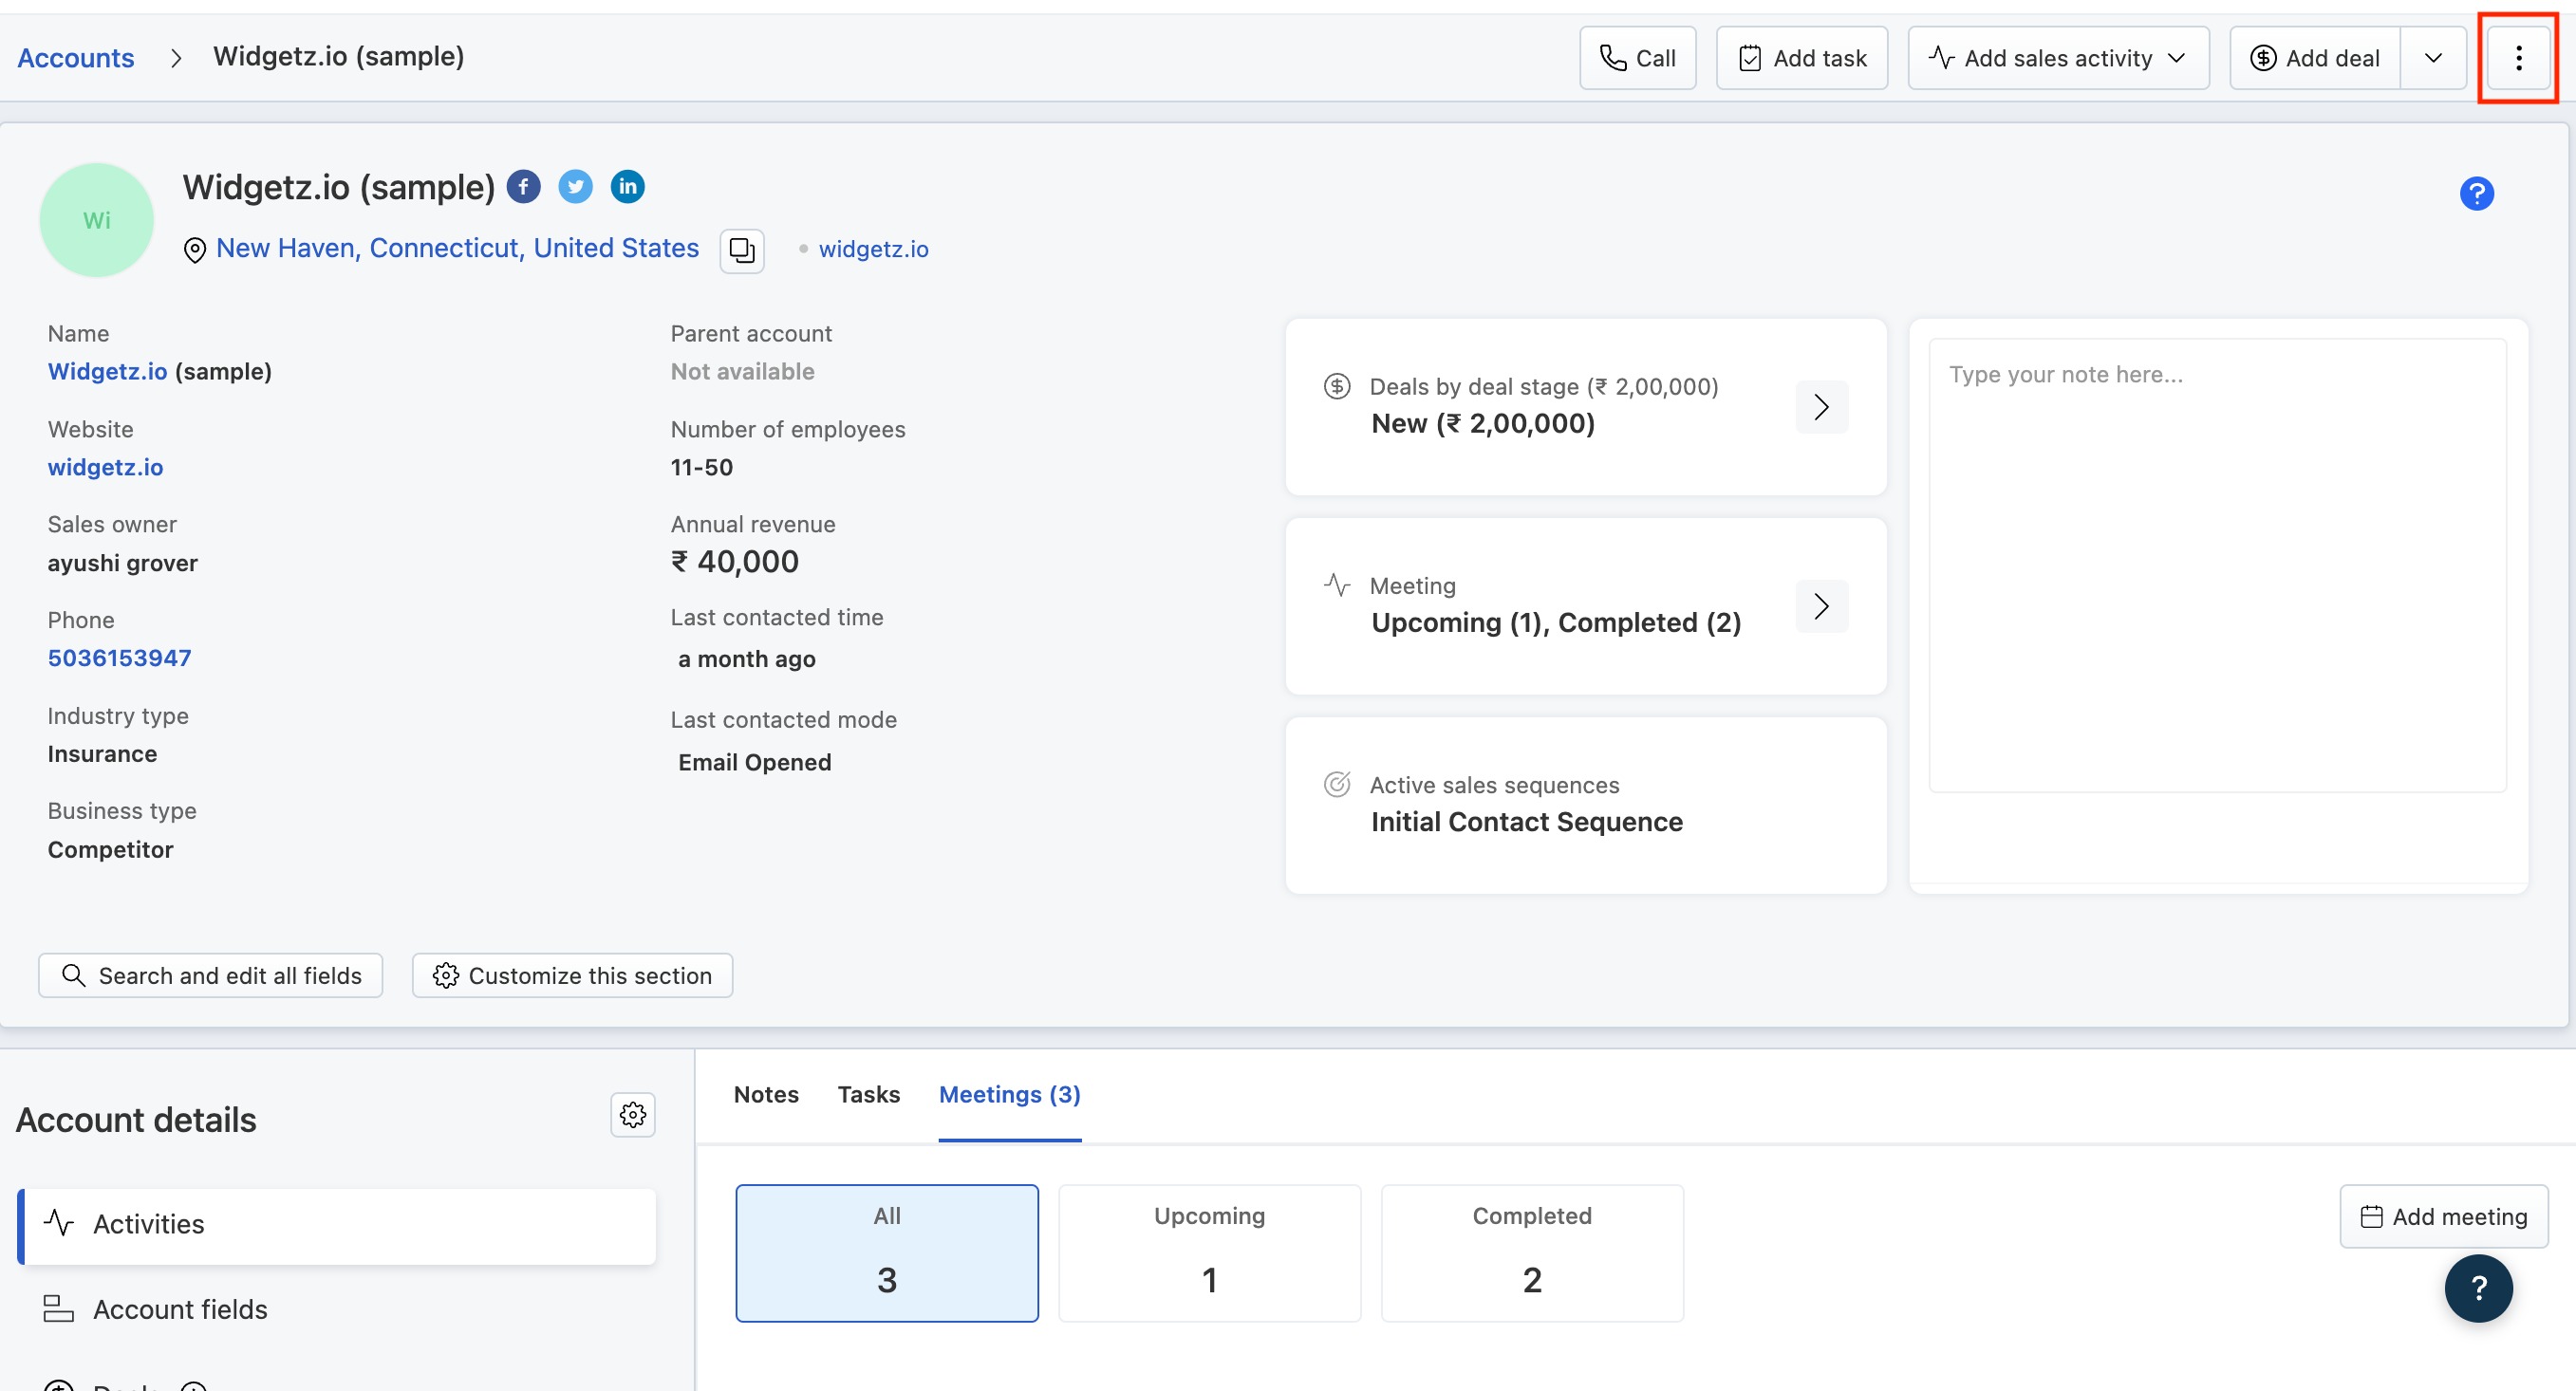Go back to Accounts via the breadcrumb

point(76,58)
